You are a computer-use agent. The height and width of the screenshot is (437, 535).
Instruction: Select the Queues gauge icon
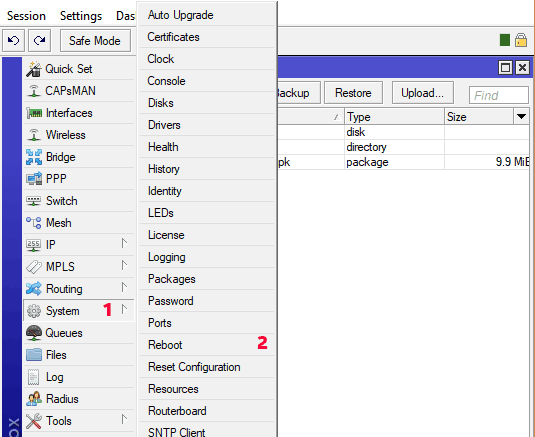tap(34, 333)
